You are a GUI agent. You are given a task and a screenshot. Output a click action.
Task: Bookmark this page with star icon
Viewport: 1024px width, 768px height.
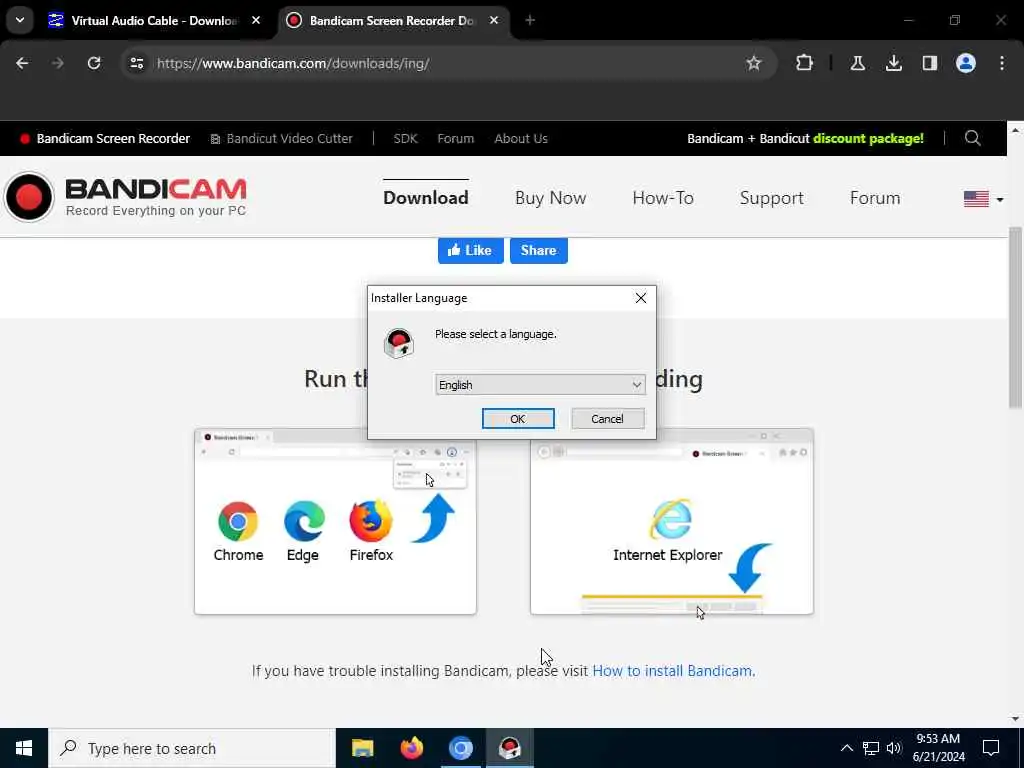click(x=754, y=63)
